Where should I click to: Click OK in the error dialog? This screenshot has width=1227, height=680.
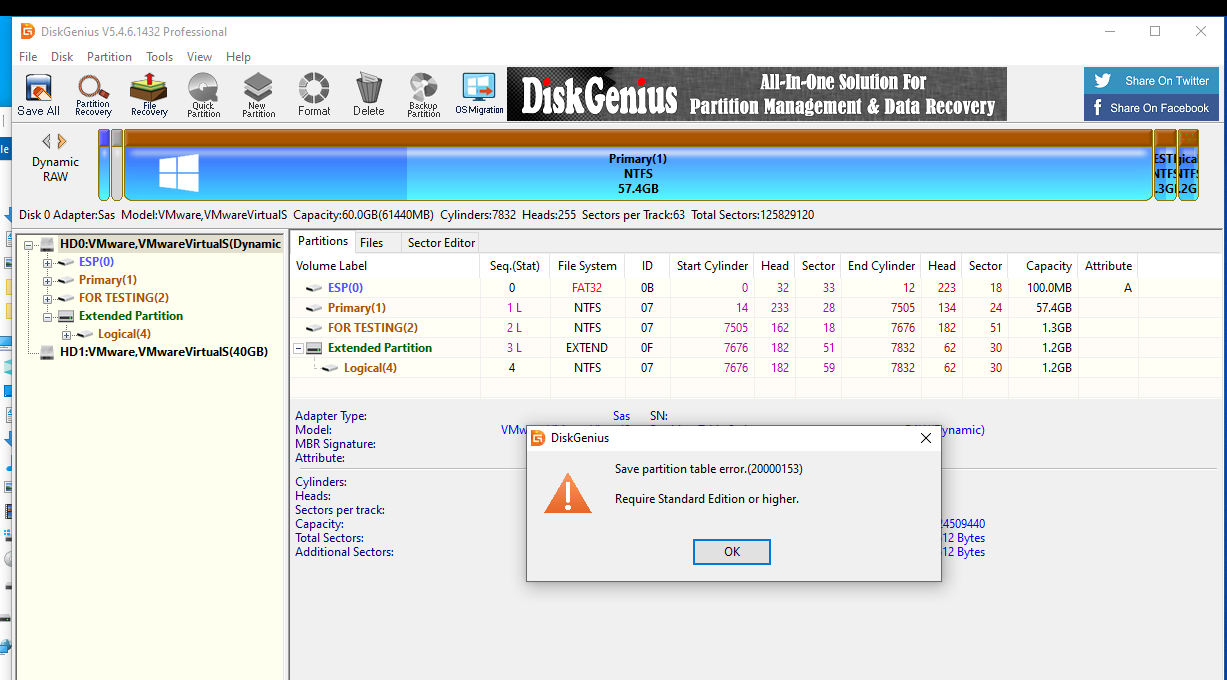coord(732,552)
